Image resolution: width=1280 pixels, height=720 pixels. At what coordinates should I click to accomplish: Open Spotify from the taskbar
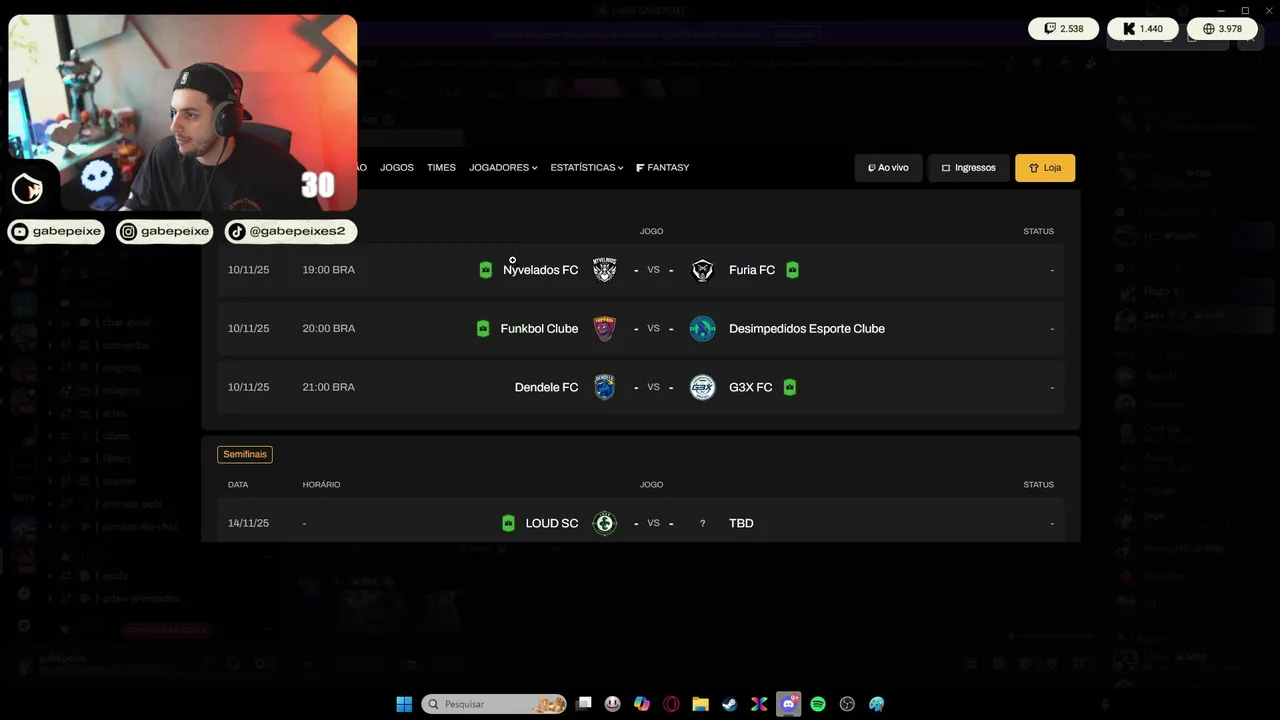point(818,704)
